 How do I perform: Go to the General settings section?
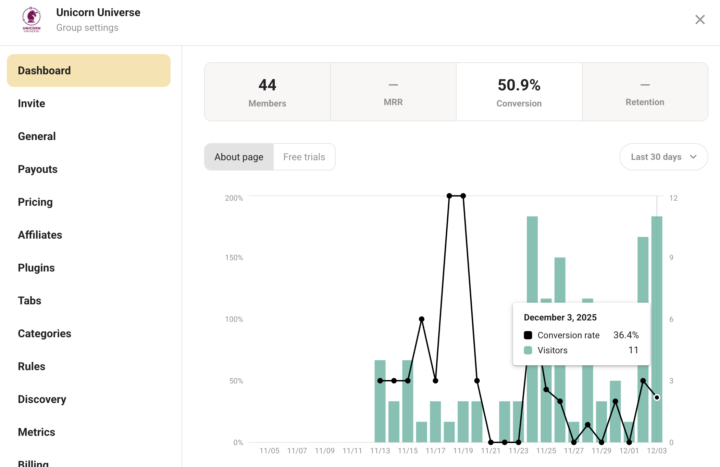pos(37,136)
